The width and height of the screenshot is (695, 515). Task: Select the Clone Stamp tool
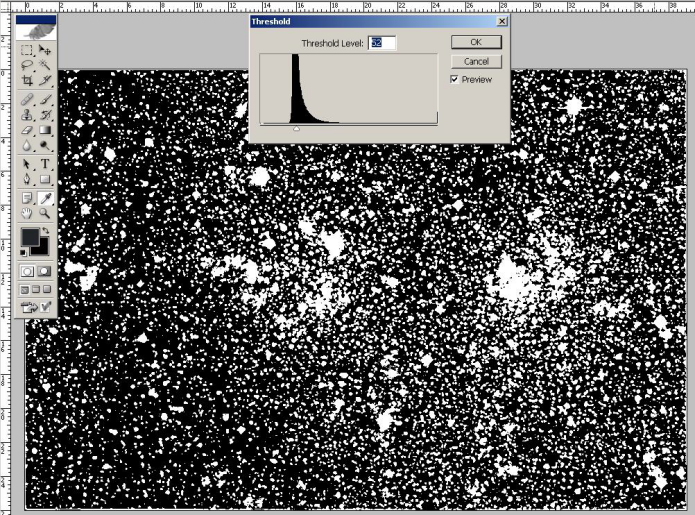coord(27,115)
